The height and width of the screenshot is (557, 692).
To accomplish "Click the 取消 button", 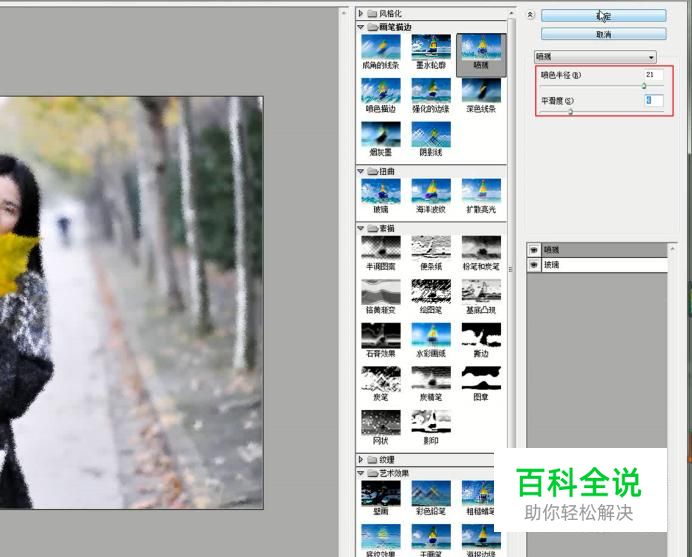I will pyautogui.click(x=603, y=34).
